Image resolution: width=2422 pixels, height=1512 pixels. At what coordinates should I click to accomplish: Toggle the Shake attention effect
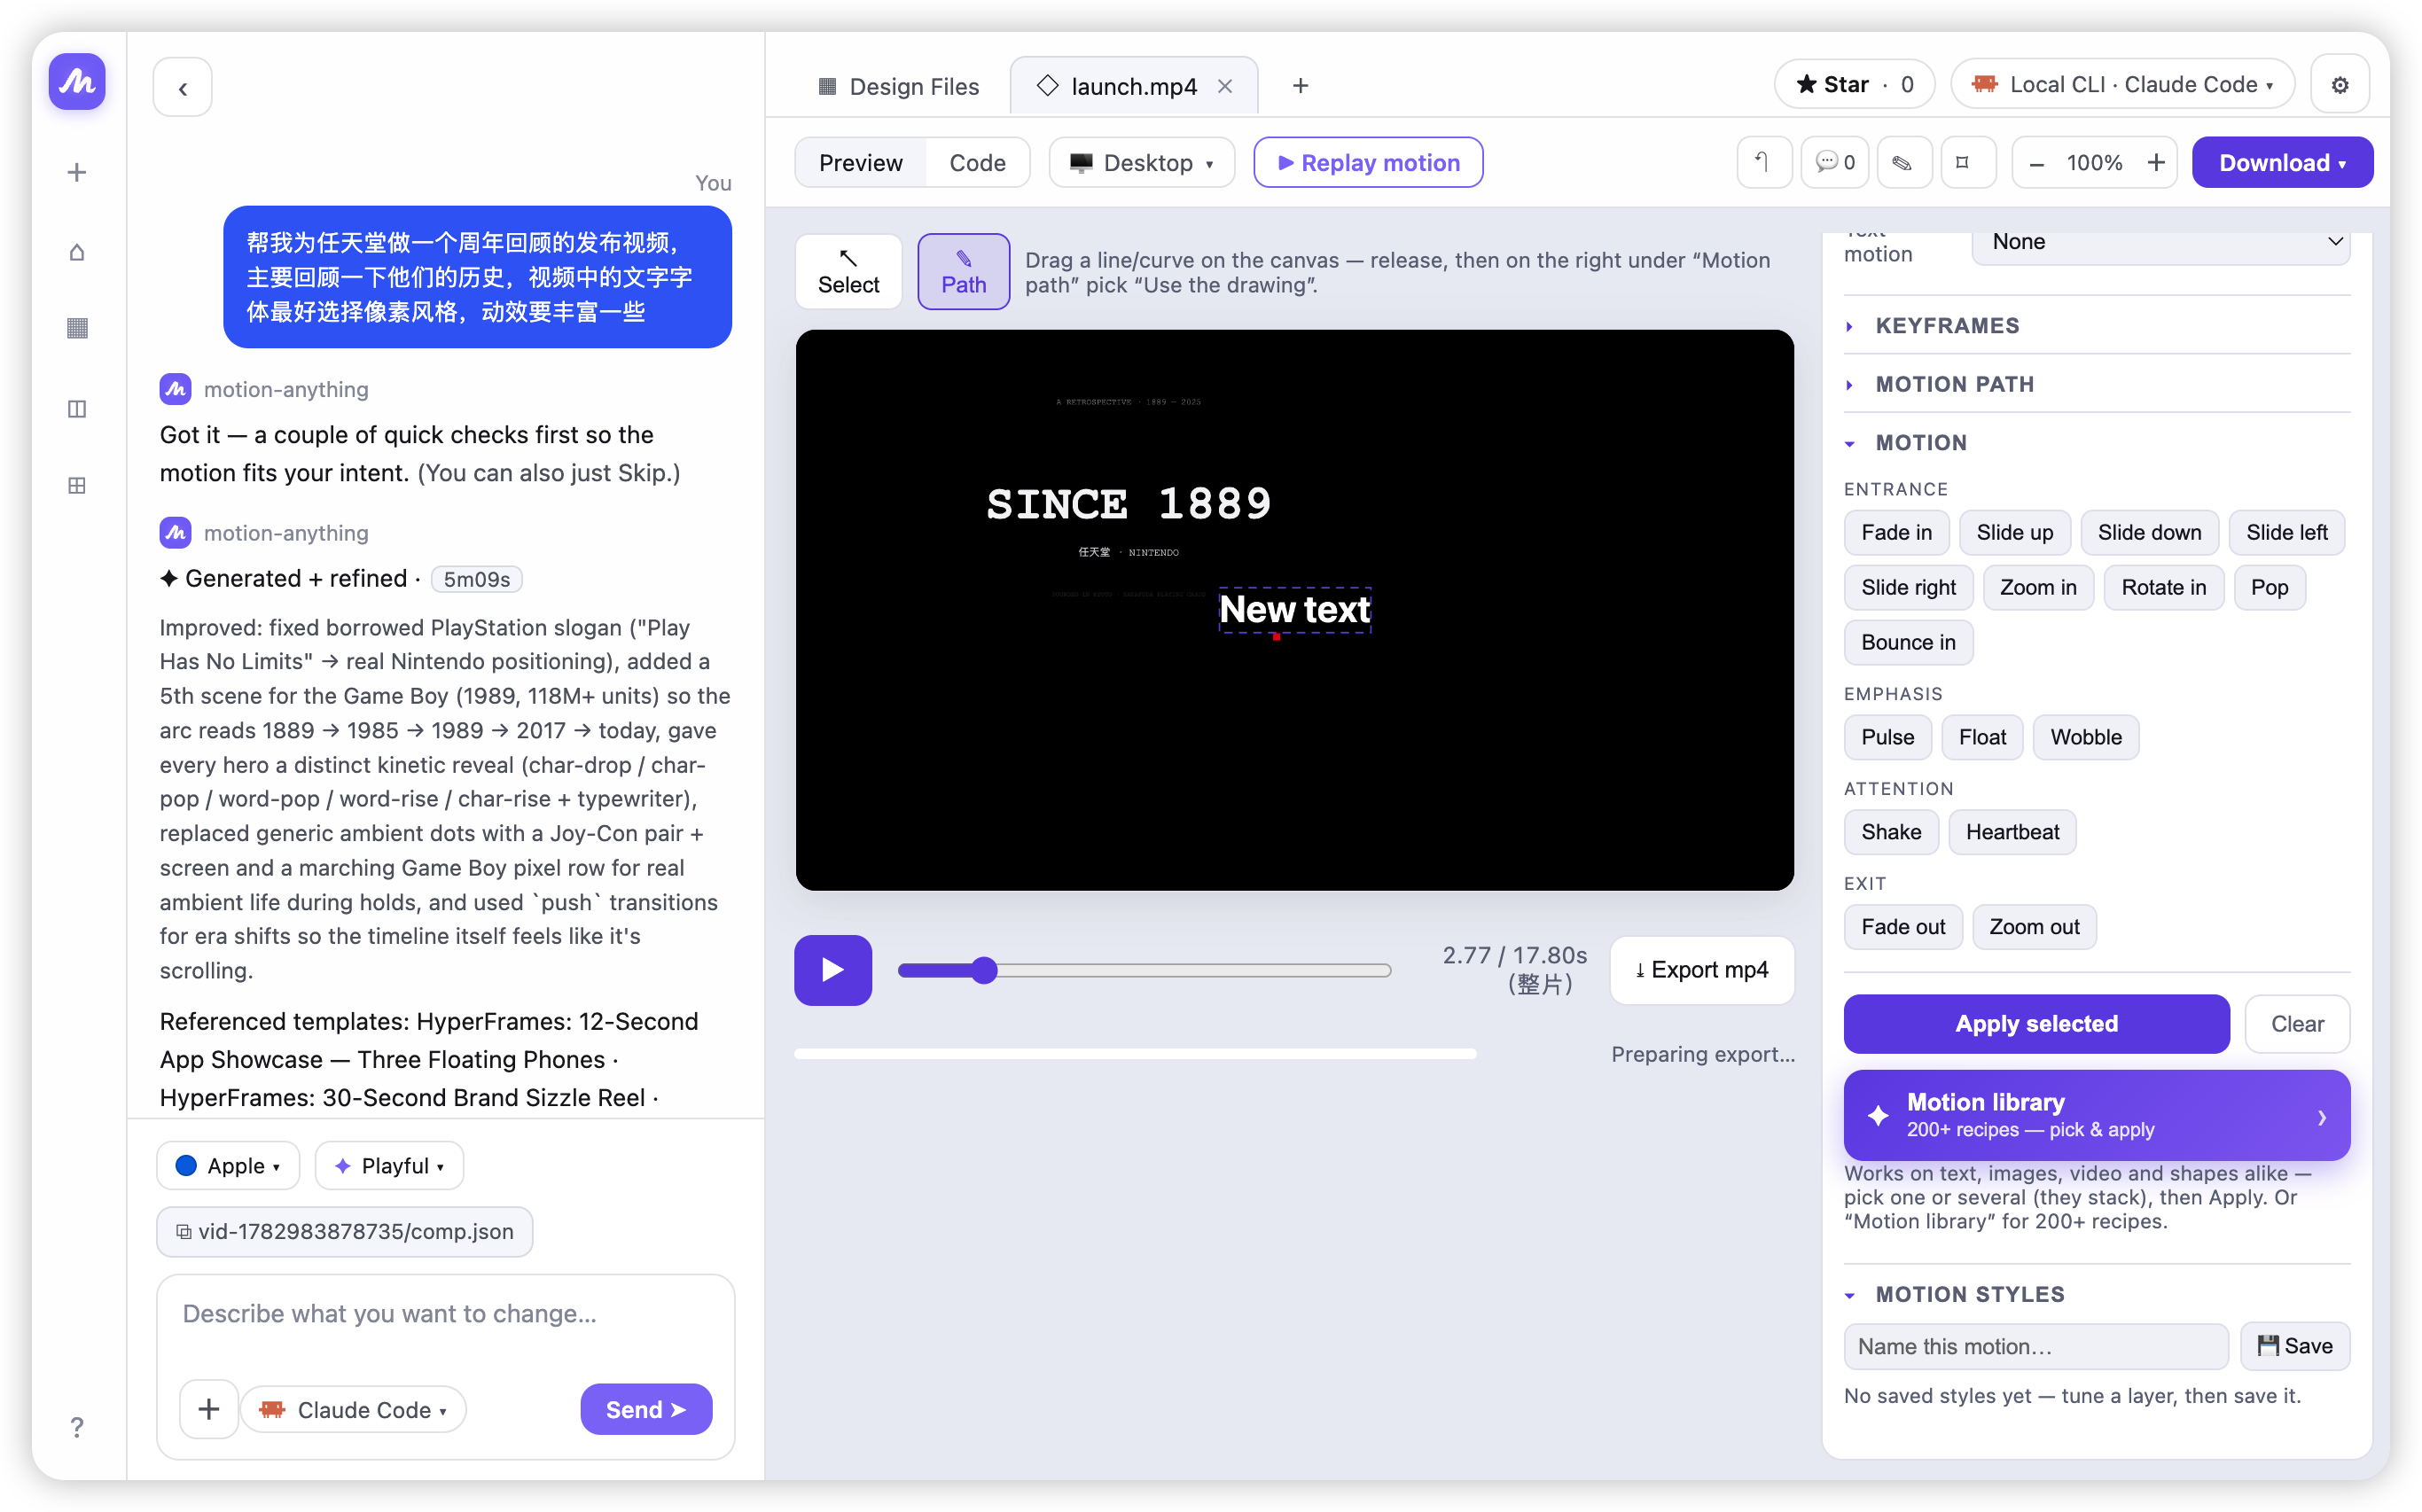pyautogui.click(x=1890, y=832)
